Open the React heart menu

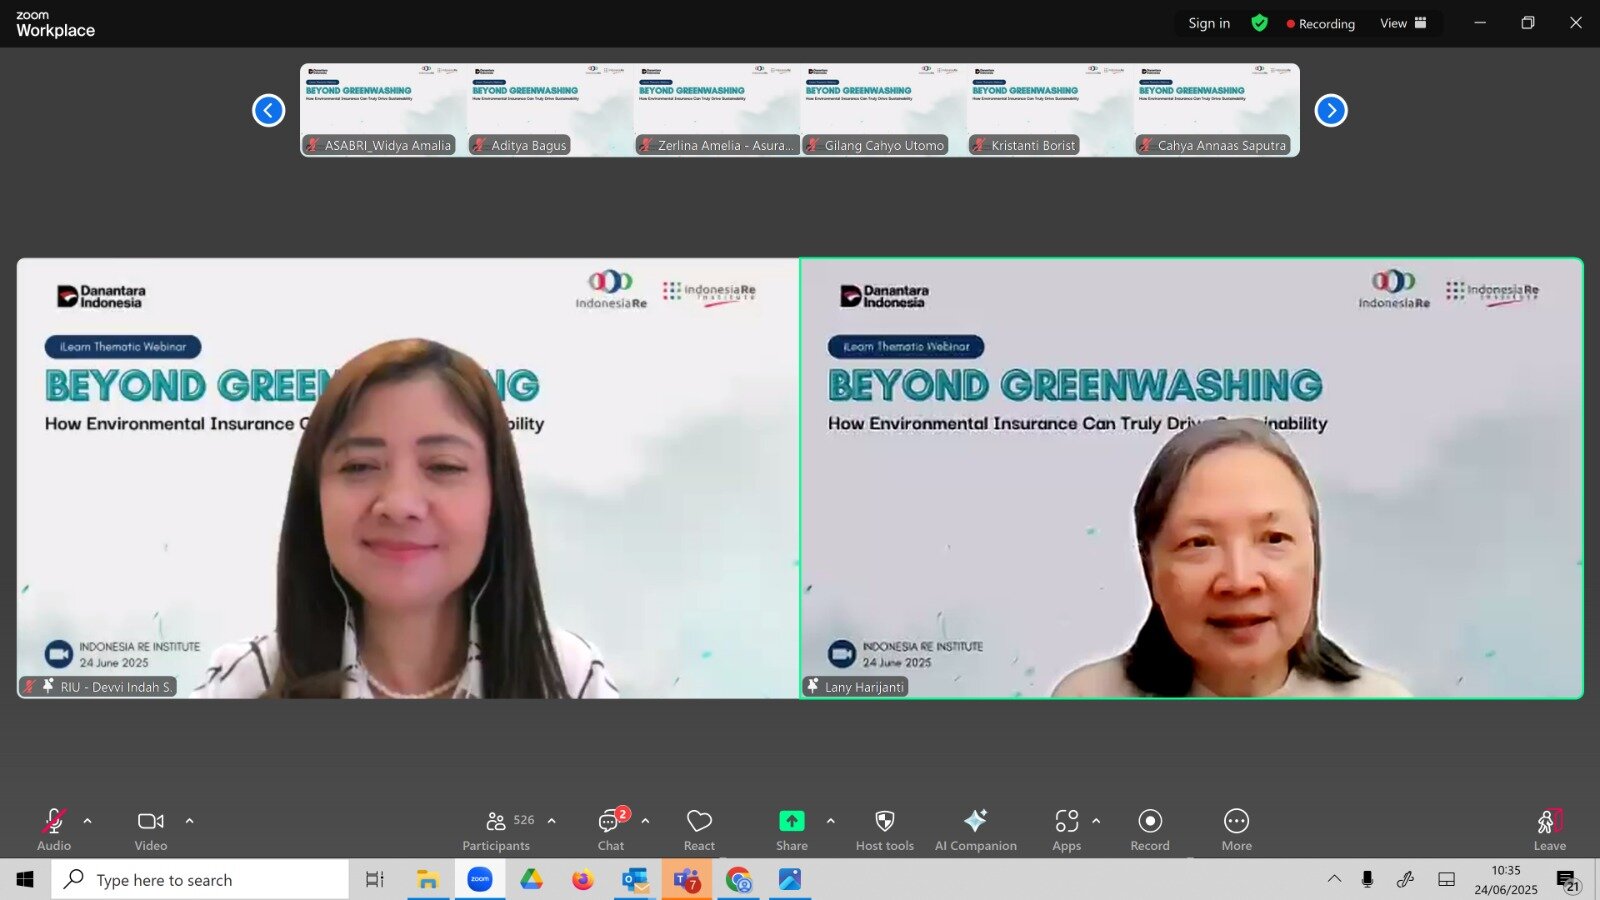tap(699, 830)
